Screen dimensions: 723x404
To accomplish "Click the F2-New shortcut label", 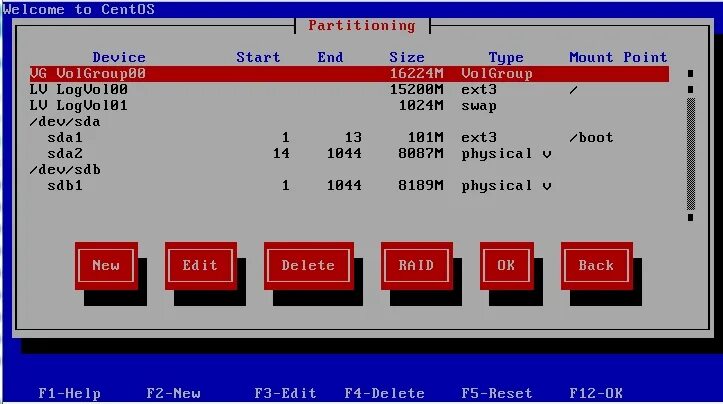I will 173,393.
